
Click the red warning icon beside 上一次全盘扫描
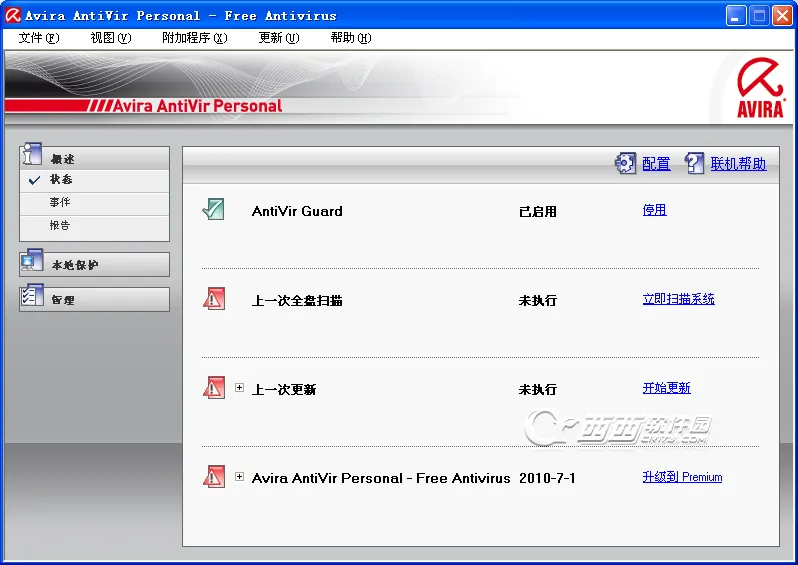[213, 299]
